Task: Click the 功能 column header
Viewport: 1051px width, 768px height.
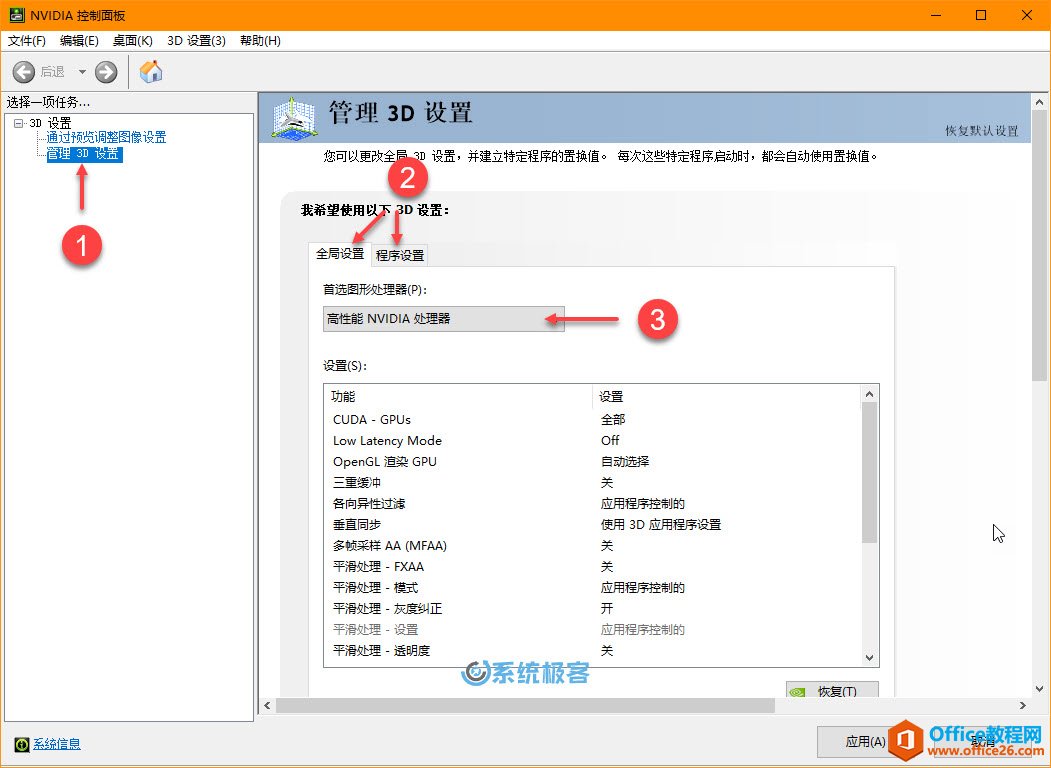Action: pyautogui.click(x=458, y=397)
